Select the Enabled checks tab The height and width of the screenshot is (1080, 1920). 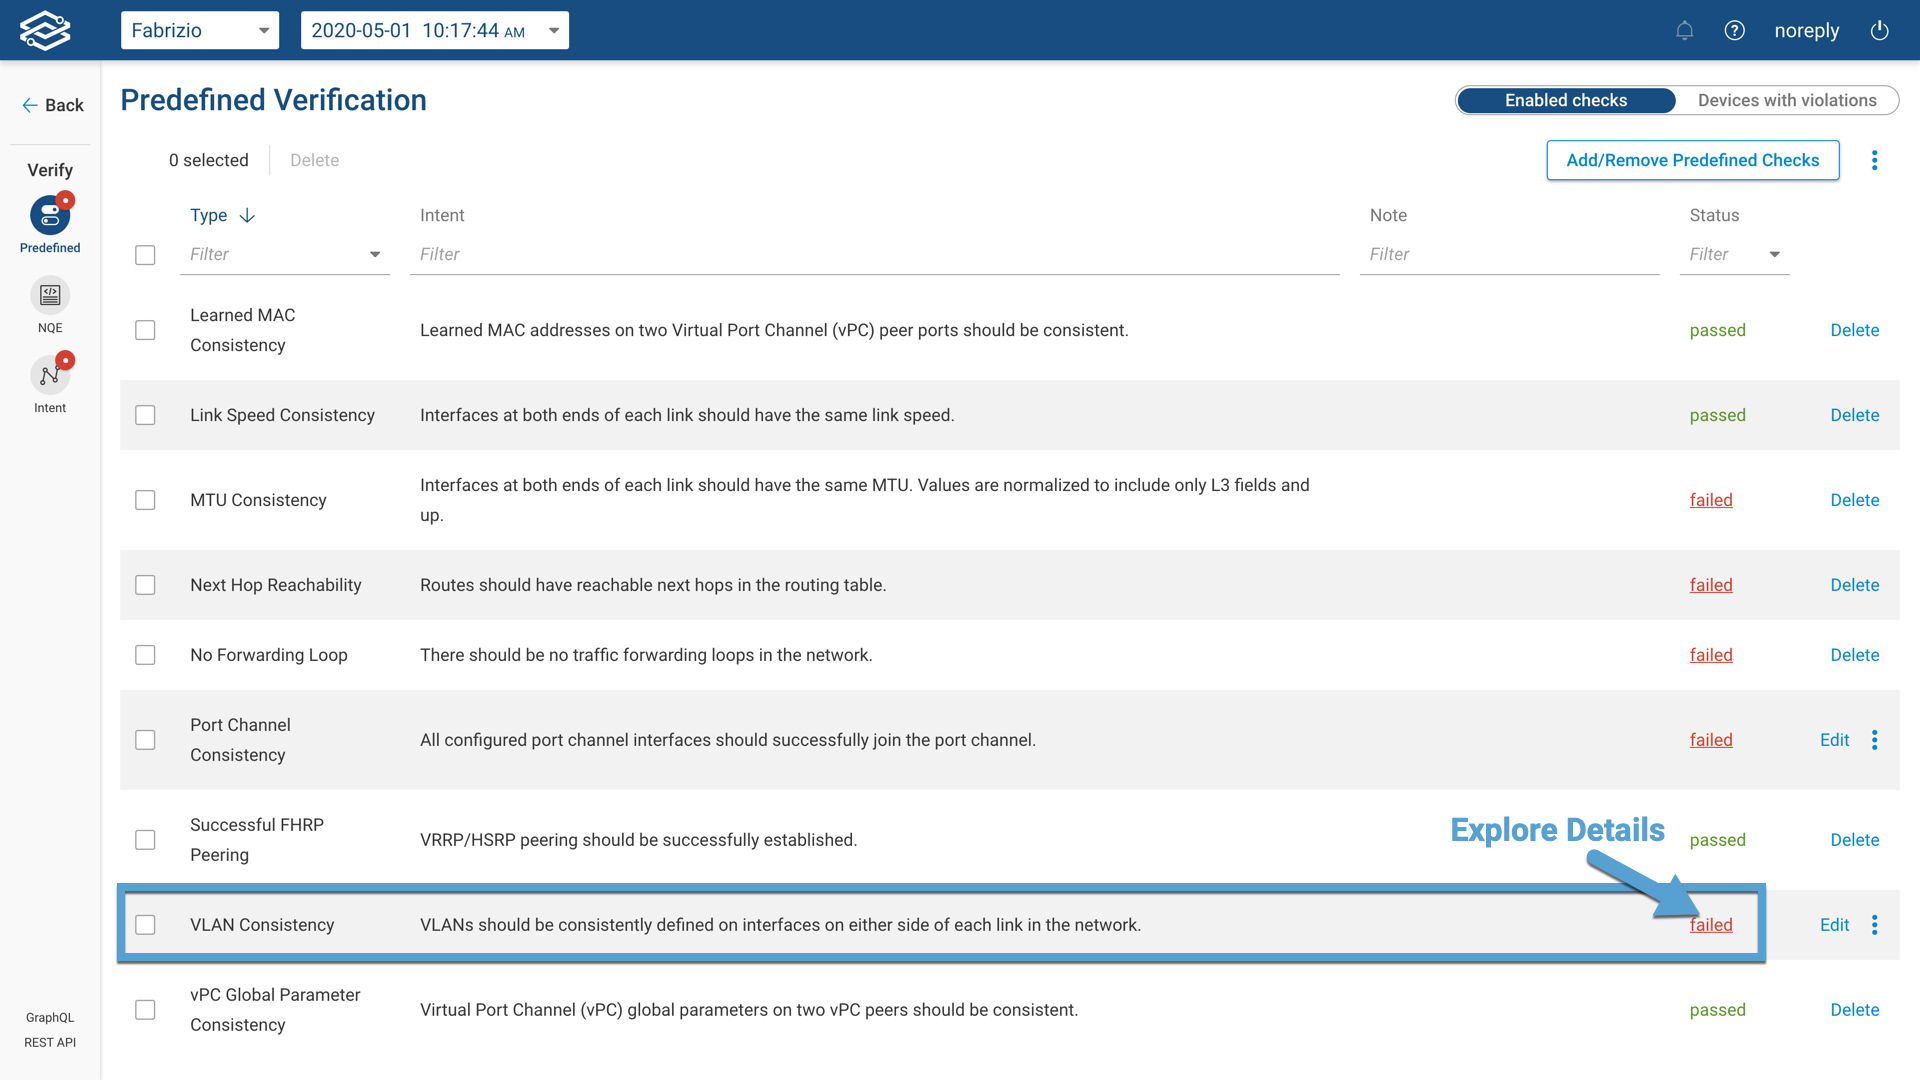click(x=1564, y=100)
